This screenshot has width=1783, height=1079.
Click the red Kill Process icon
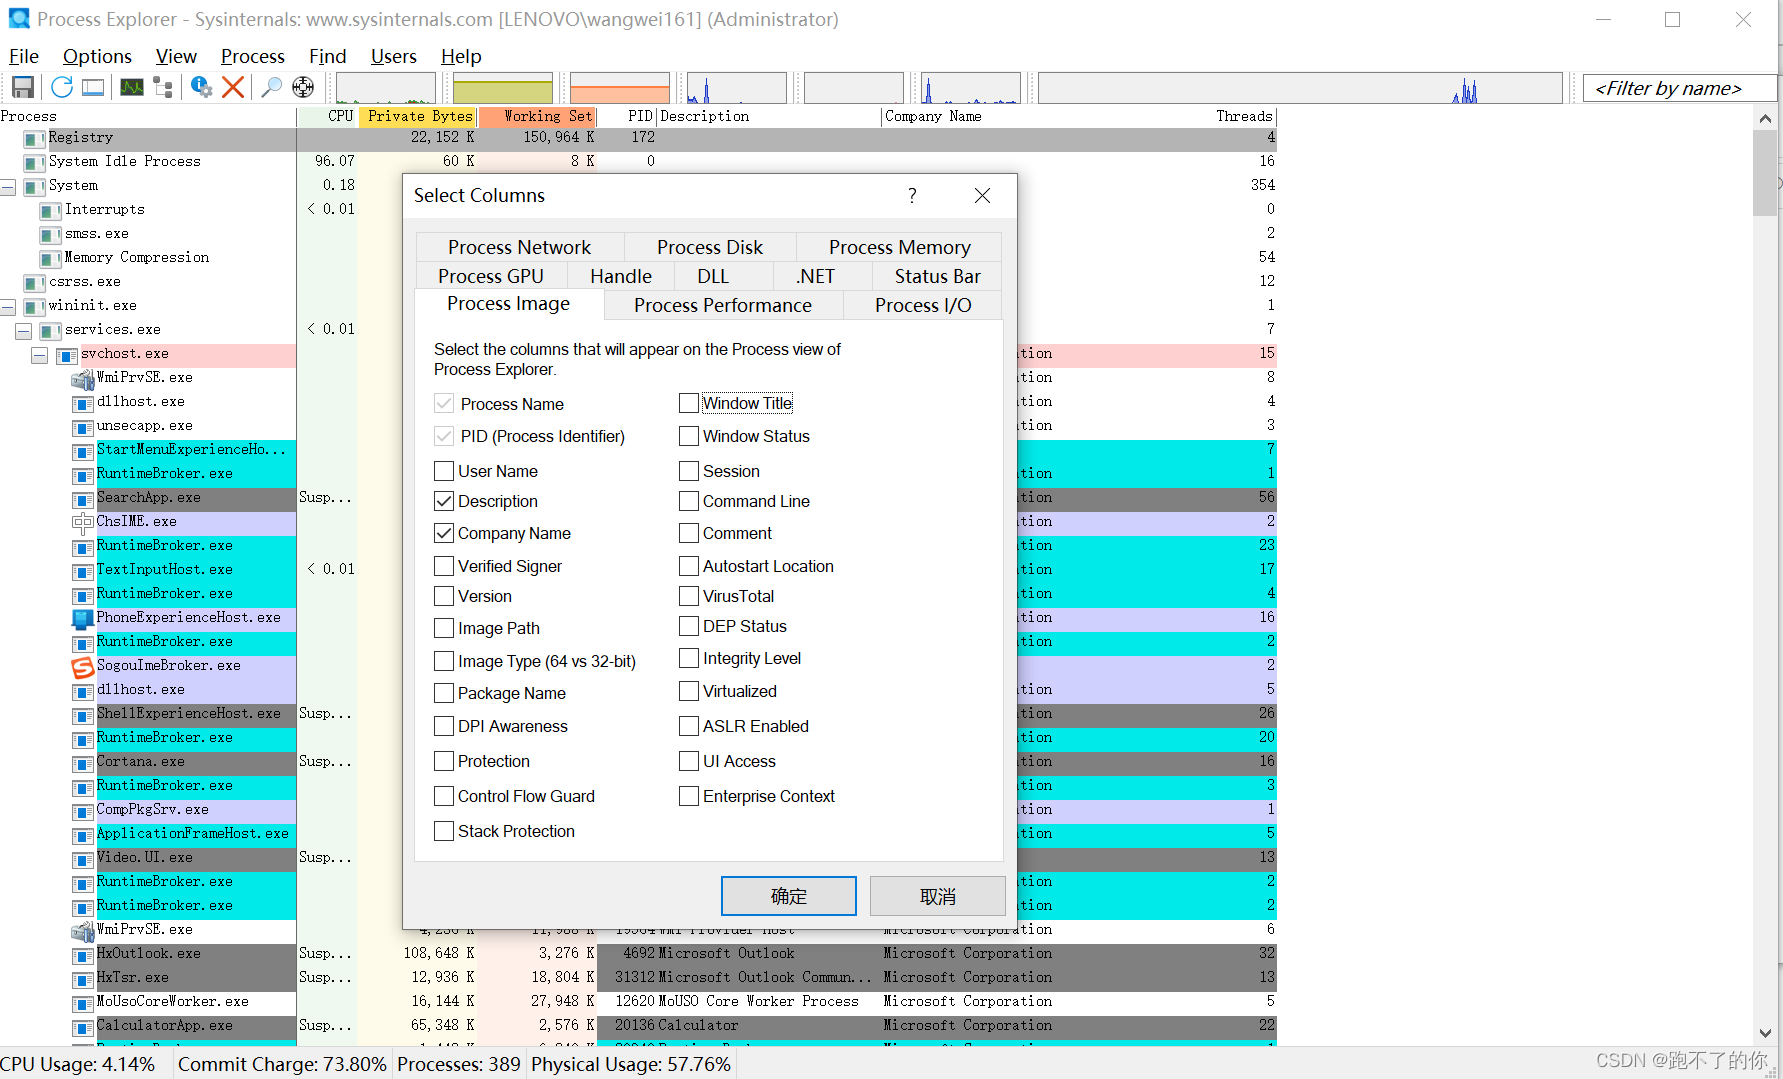pos(233,88)
